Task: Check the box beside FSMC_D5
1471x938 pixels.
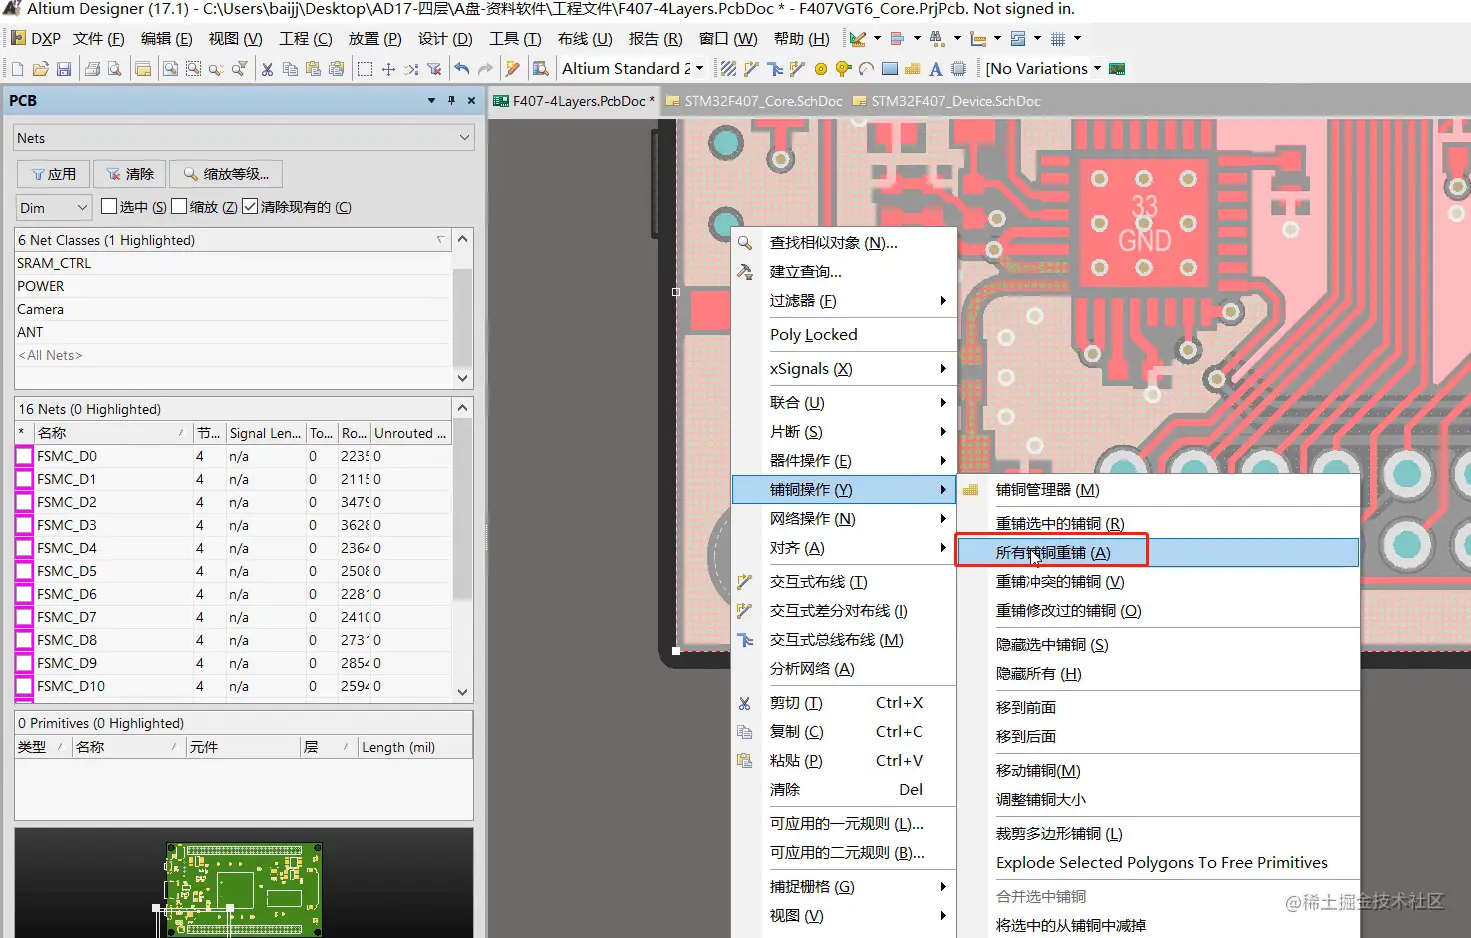Action: click(24, 571)
